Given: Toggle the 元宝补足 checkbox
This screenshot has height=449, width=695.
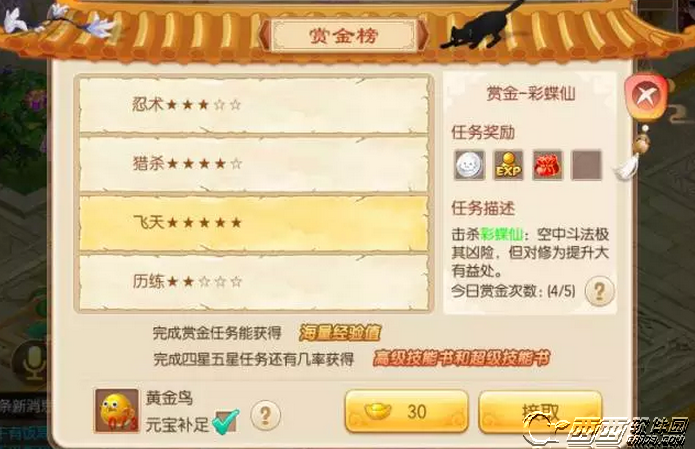Looking at the screenshot, I should tap(225, 422).
